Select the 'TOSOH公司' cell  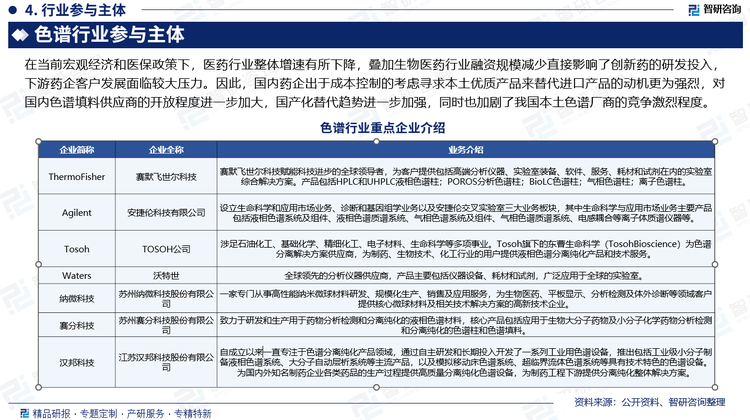[x=166, y=249]
